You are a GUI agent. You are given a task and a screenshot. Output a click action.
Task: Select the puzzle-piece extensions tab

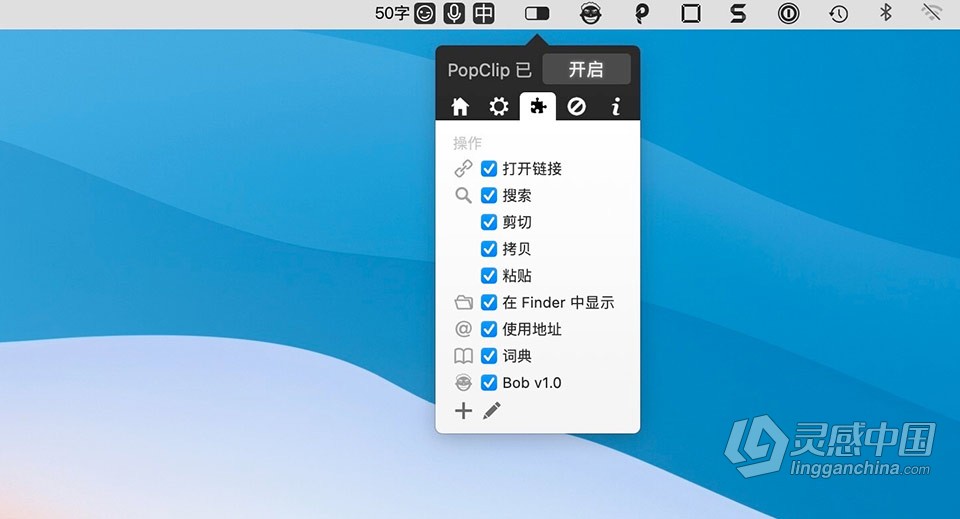pos(538,106)
